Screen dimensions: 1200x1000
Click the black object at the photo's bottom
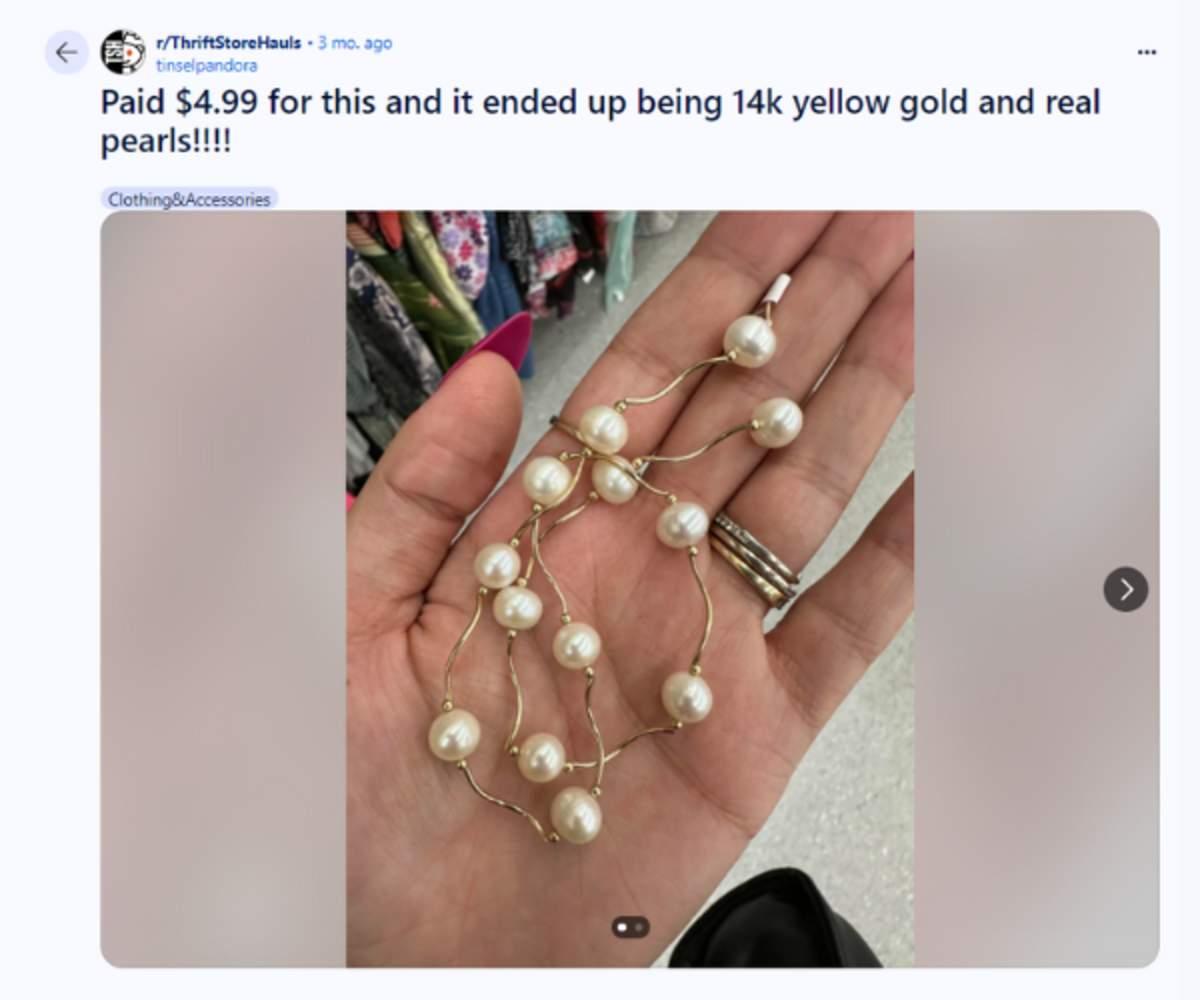point(775,920)
